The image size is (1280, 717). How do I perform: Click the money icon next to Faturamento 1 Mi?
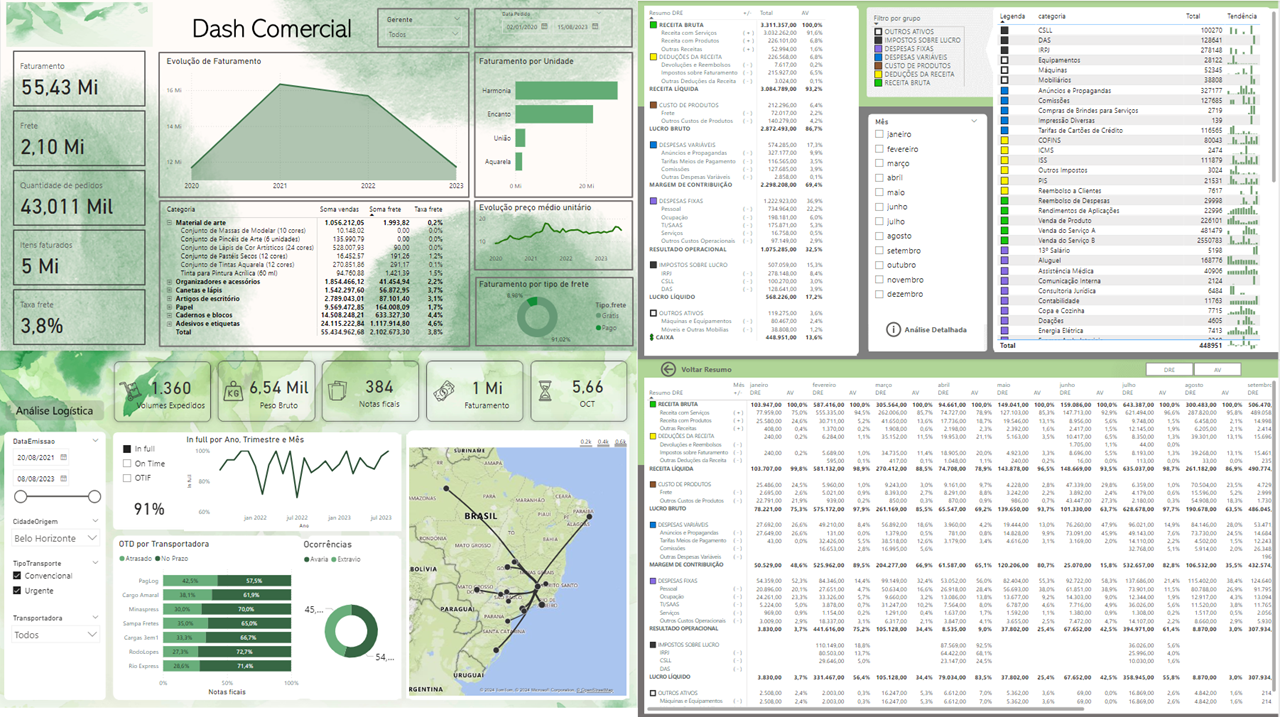pos(445,388)
